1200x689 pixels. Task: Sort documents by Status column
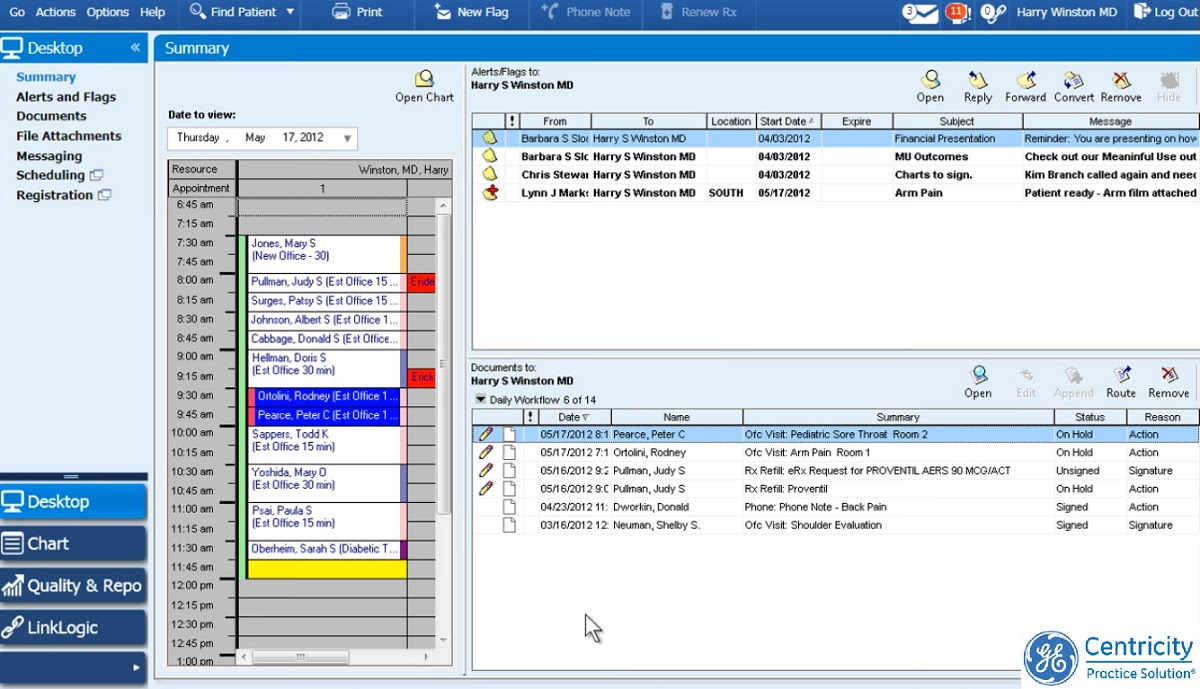tap(1090, 417)
